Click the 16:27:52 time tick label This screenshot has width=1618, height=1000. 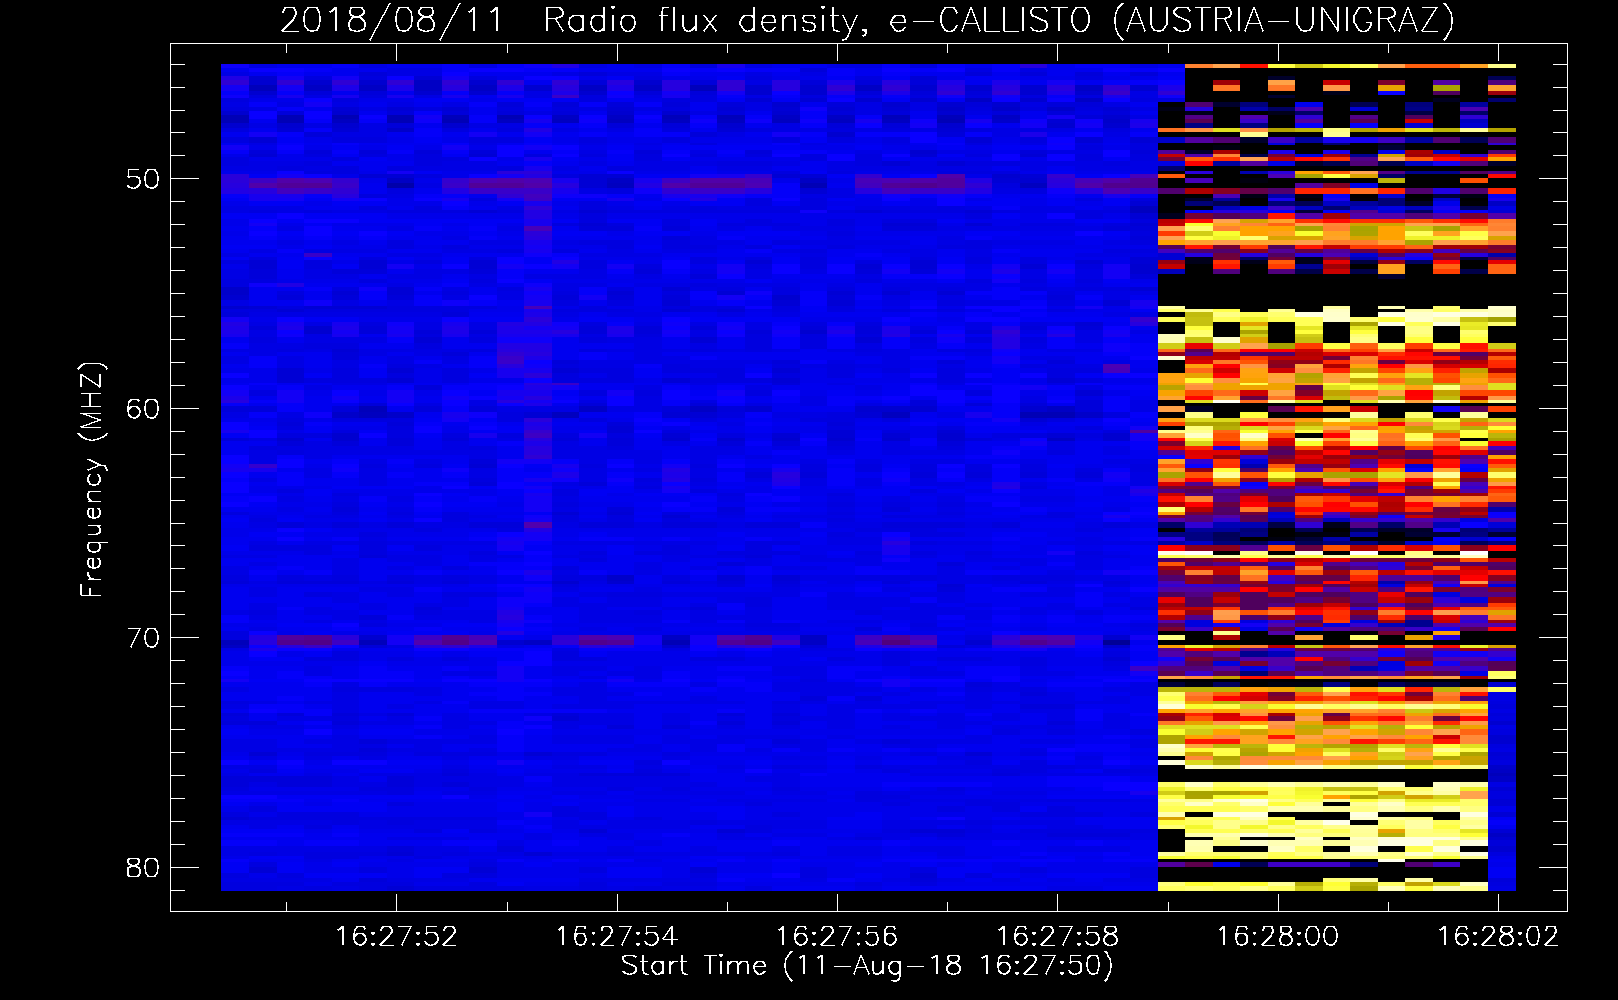point(396,937)
